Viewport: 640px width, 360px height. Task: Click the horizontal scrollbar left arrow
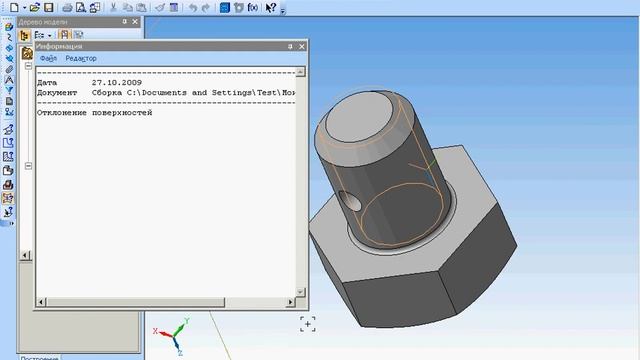[x=41, y=302]
